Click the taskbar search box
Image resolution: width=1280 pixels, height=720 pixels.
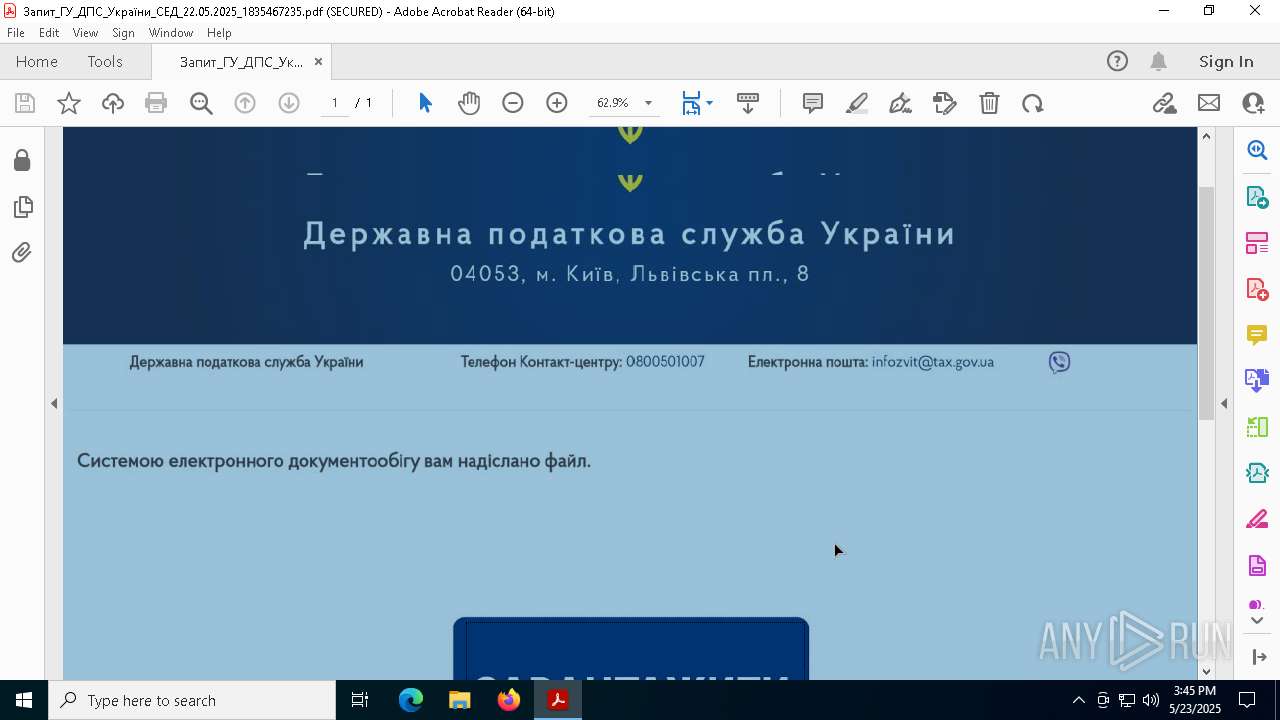(x=192, y=700)
